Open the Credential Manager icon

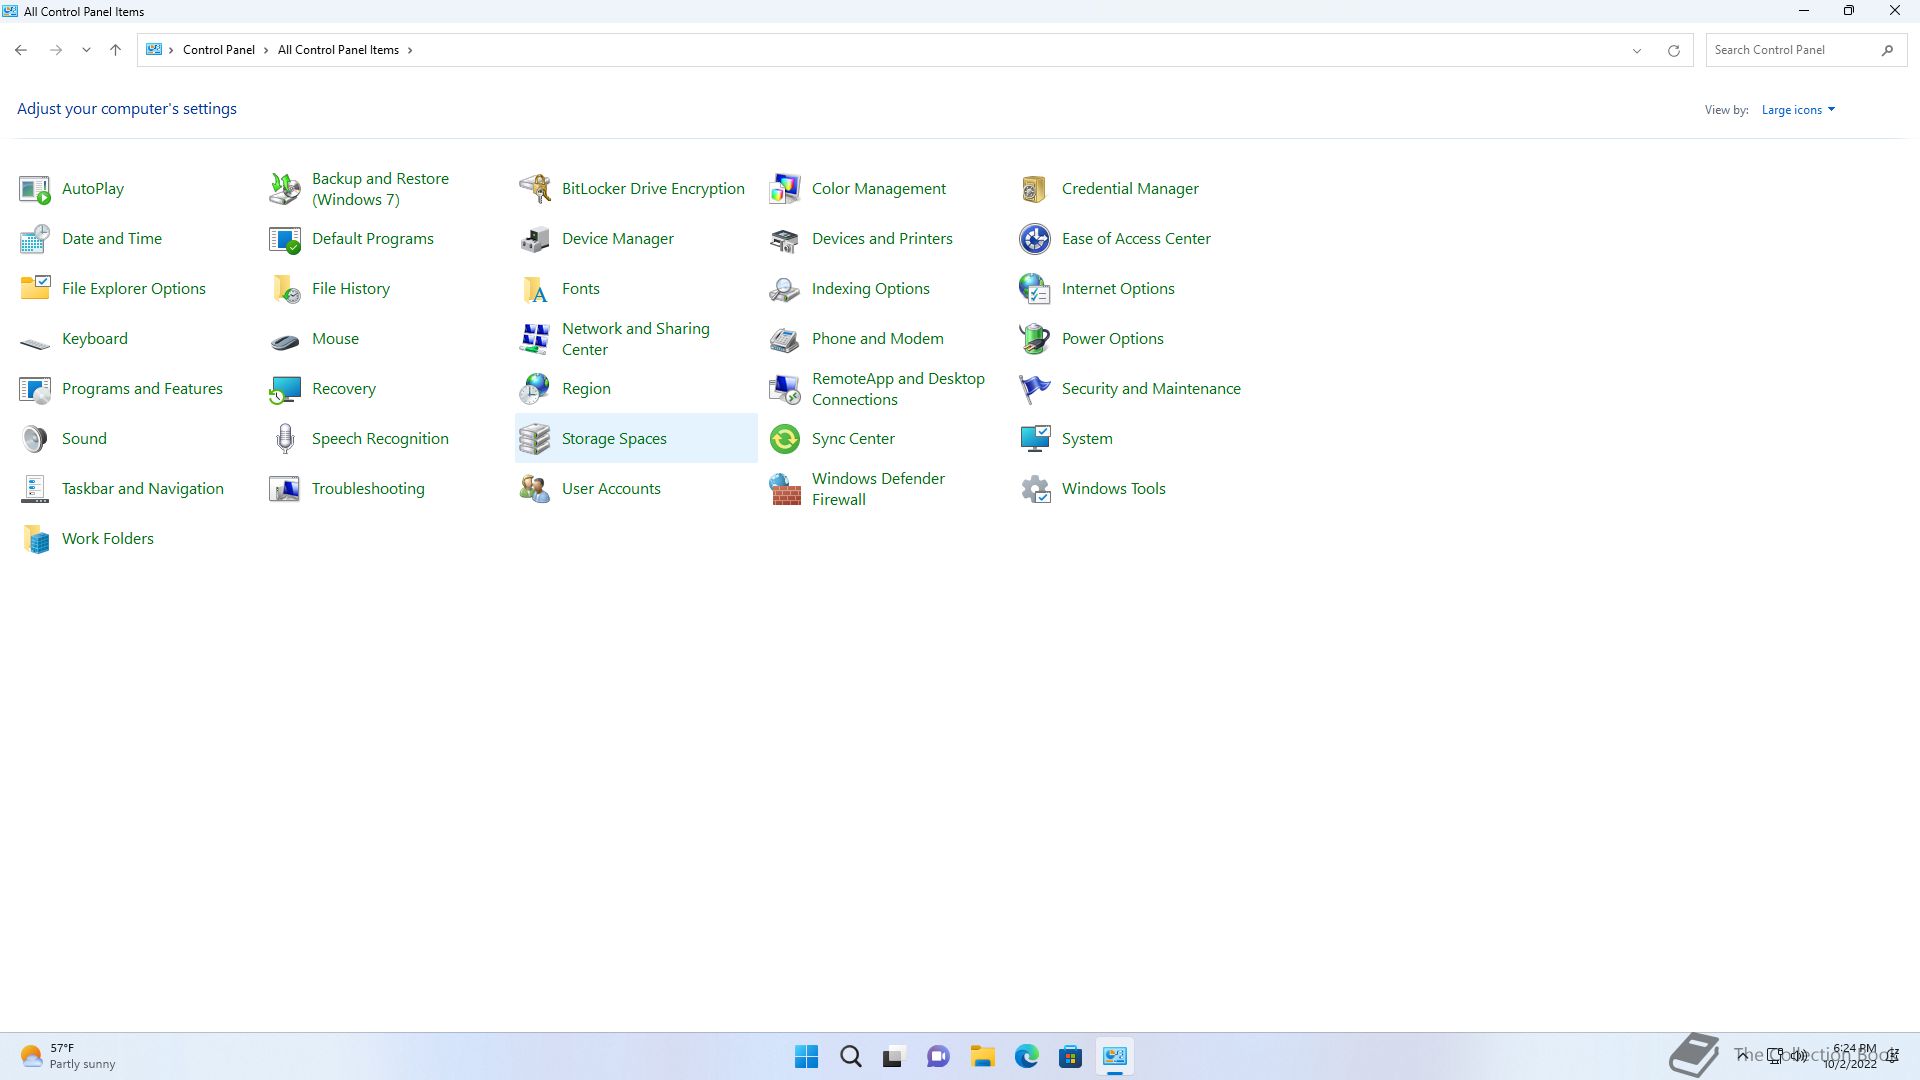[1035, 189]
